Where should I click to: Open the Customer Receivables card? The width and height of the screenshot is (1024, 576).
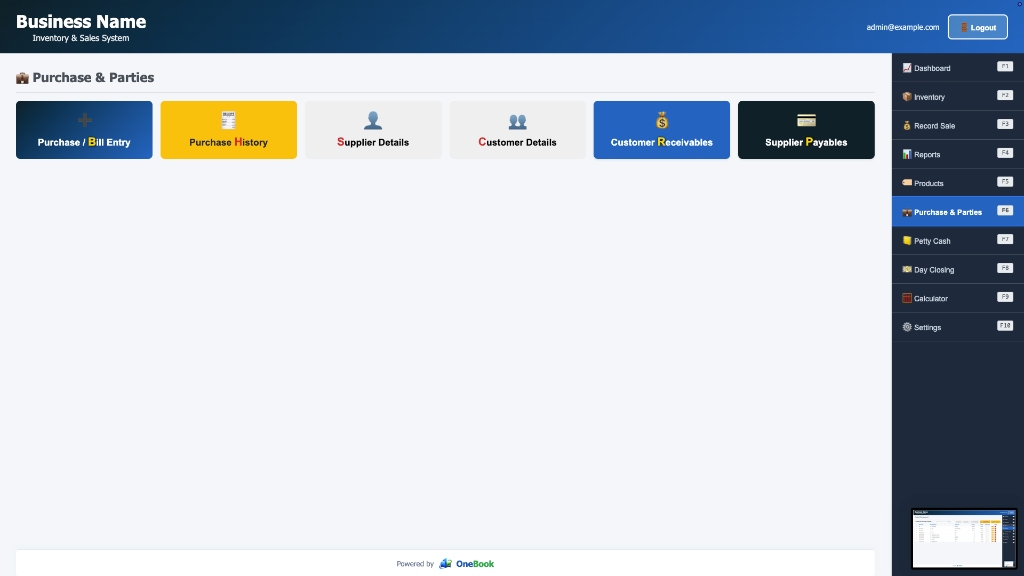662,130
